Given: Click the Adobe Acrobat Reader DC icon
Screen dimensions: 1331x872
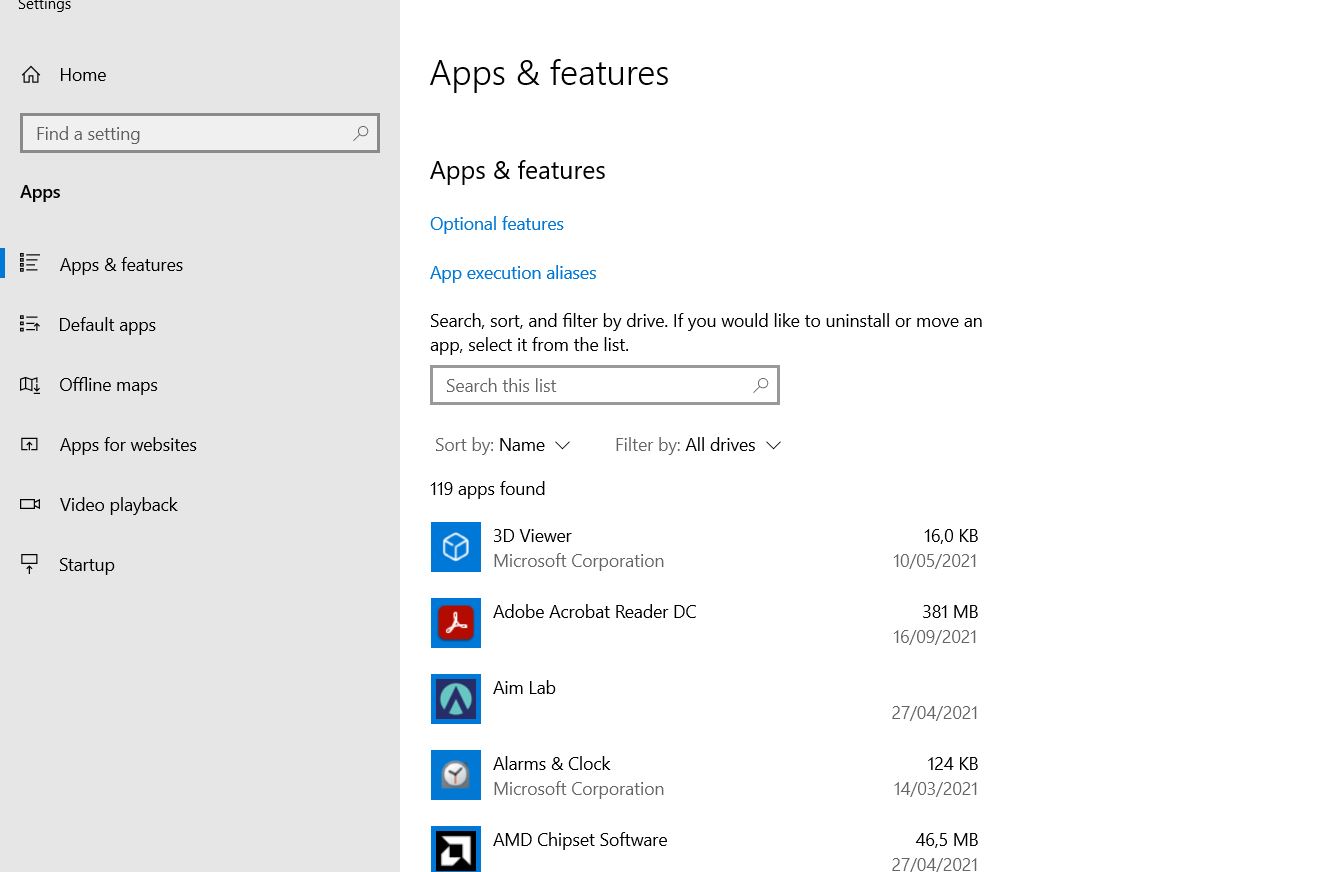Looking at the screenshot, I should [456, 623].
